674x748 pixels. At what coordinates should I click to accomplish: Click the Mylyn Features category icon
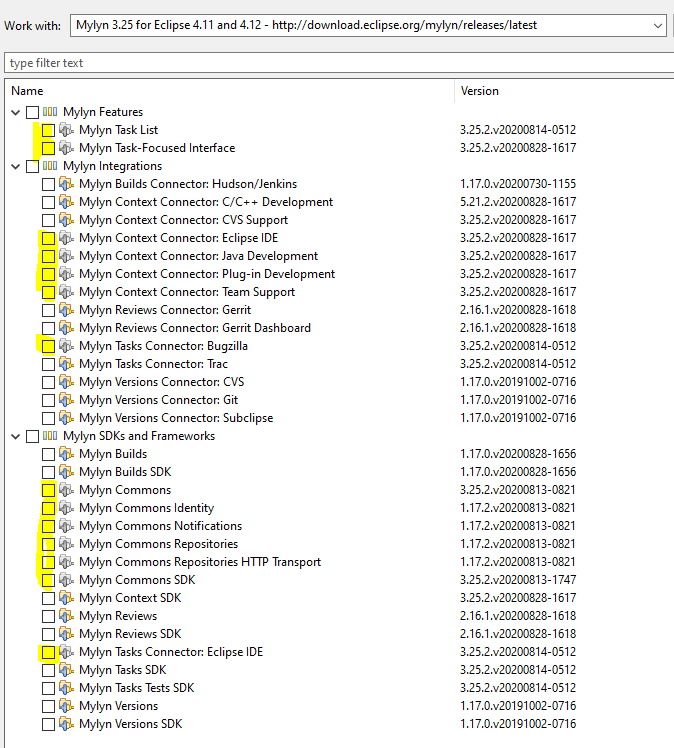click(50, 112)
